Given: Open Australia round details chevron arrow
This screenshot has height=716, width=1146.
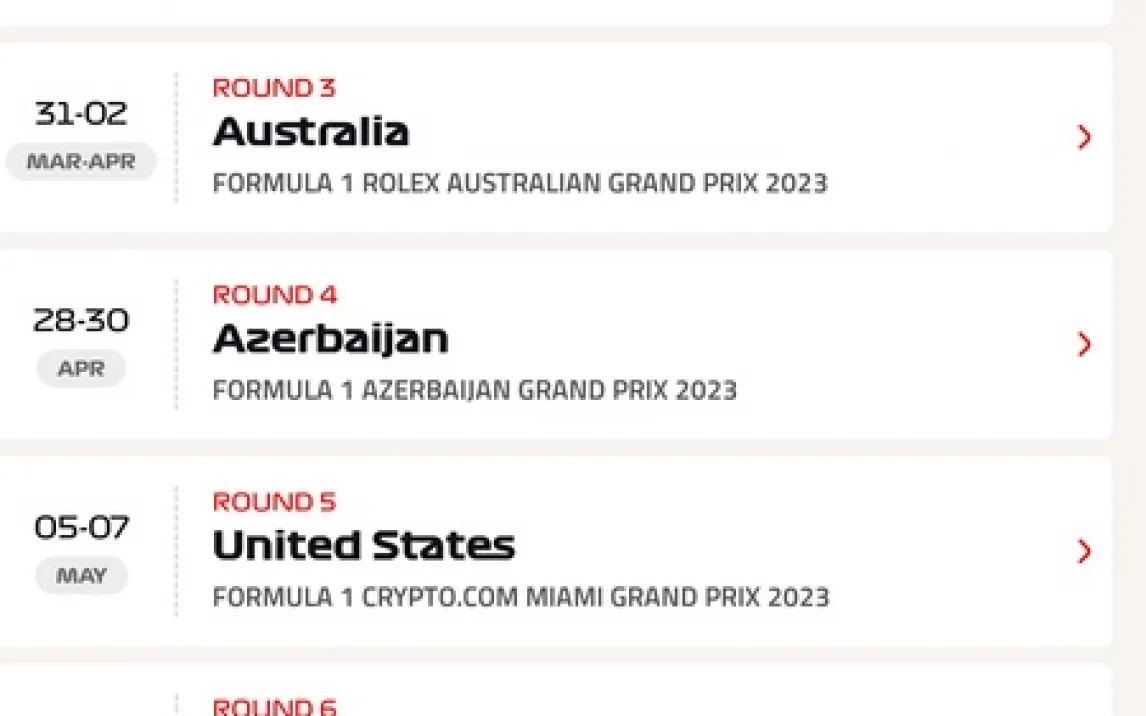Looking at the screenshot, I should tap(1084, 137).
